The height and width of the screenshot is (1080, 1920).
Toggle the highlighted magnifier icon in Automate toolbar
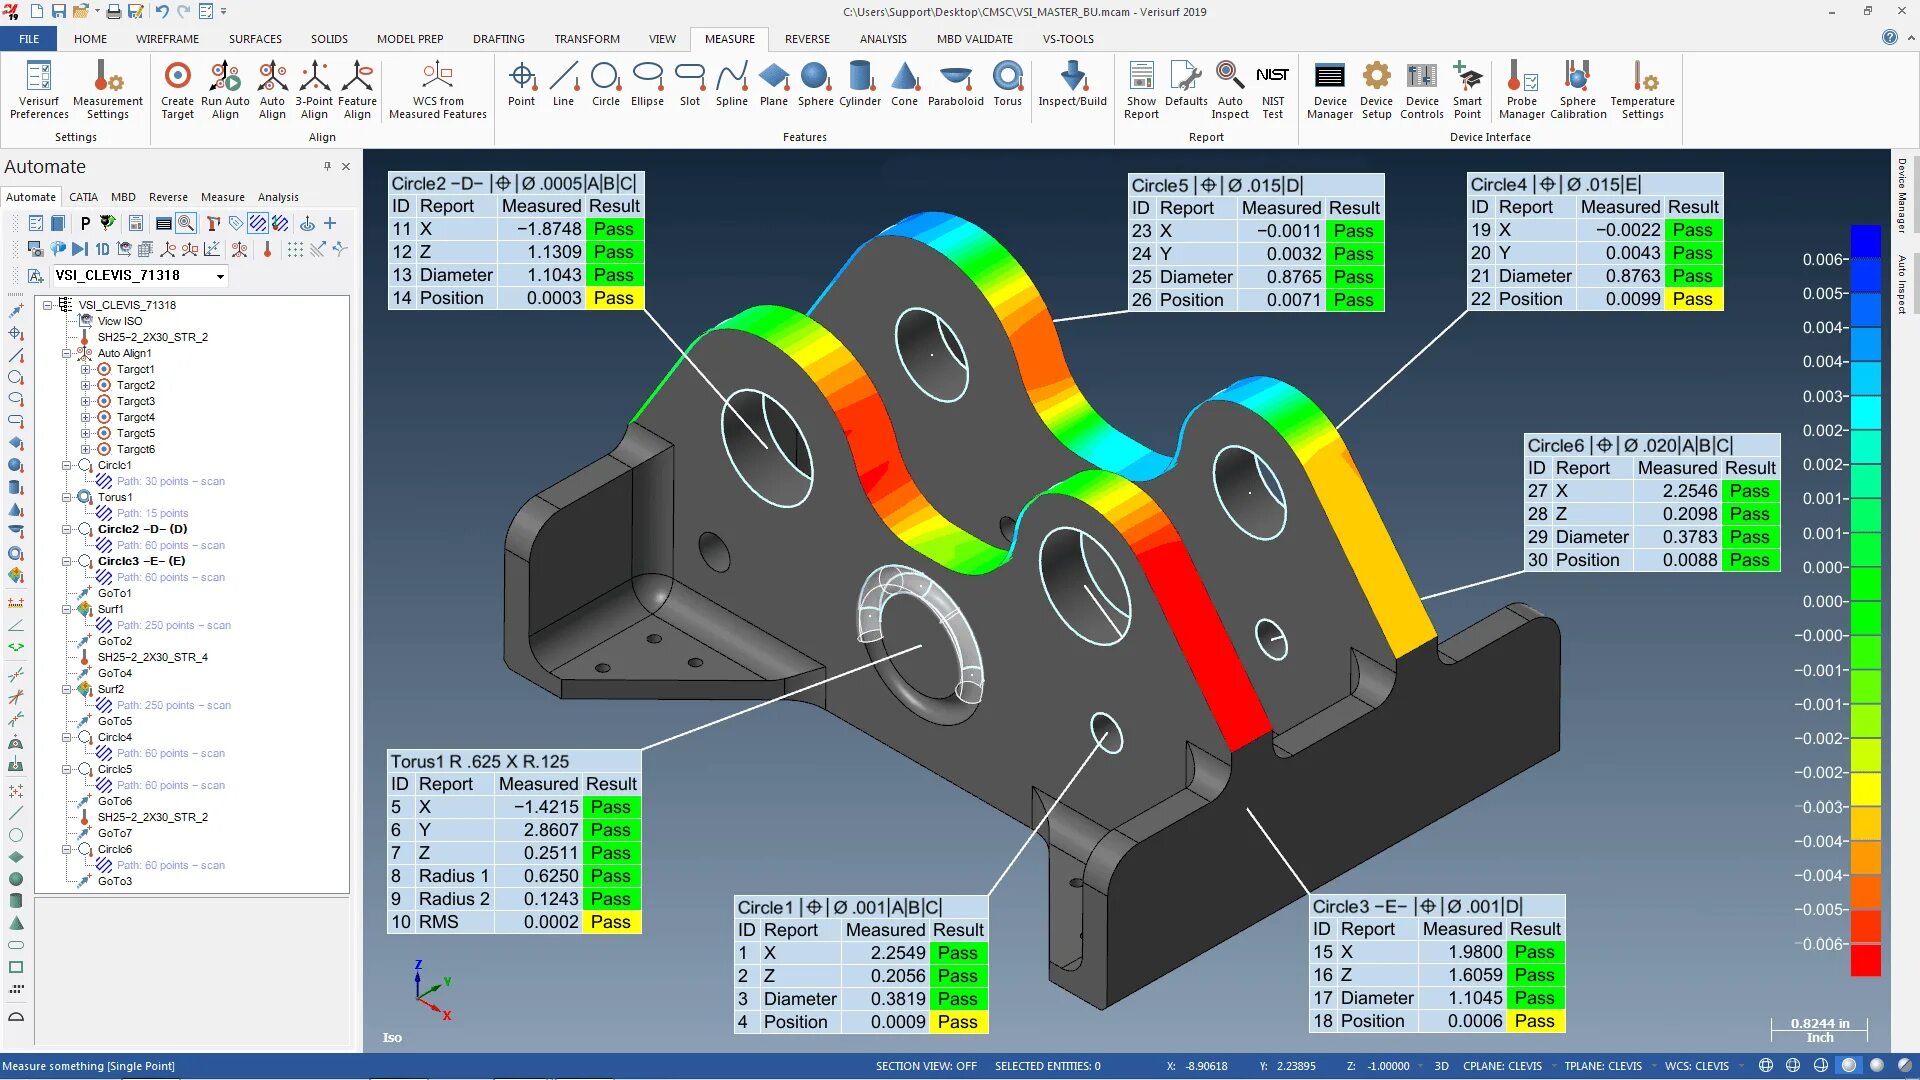186,224
